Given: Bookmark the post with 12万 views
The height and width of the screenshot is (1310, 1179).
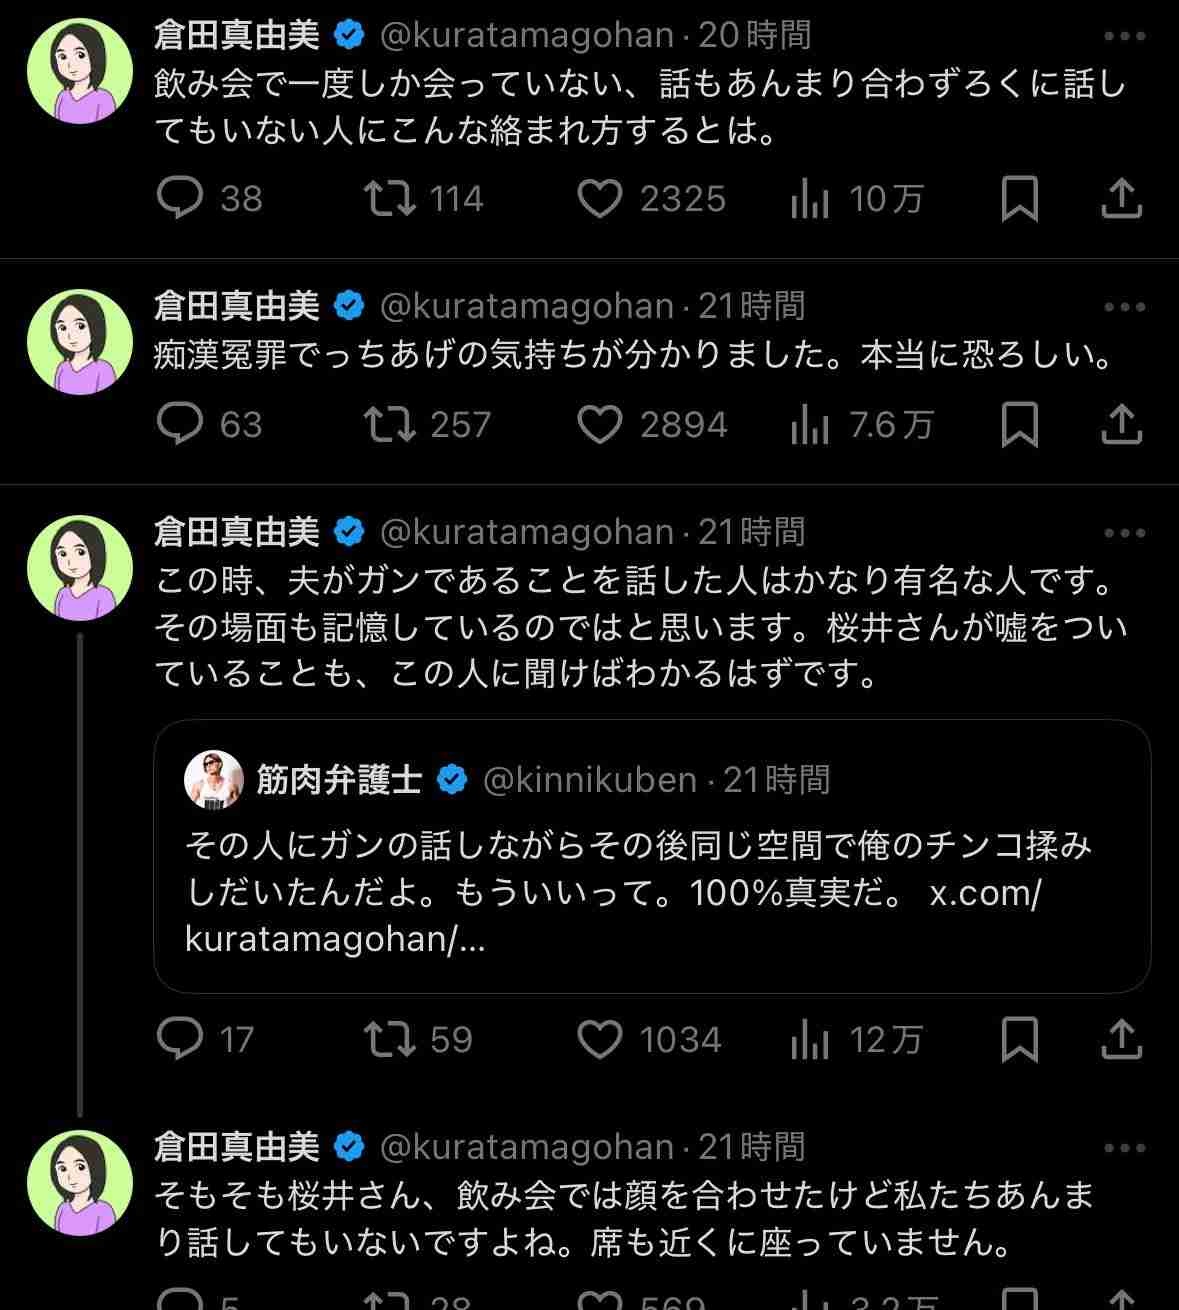Looking at the screenshot, I should coord(1019,1039).
